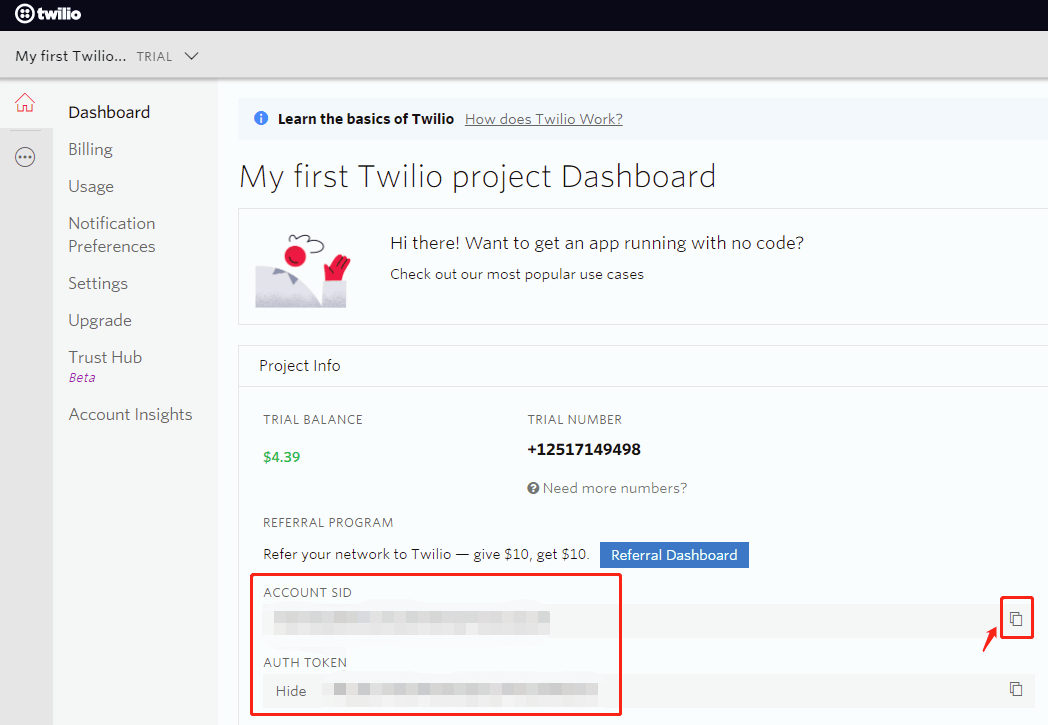This screenshot has width=1048, height=725.
Task: Select Upgrade in the sidebar
Action: click(100, 321)
